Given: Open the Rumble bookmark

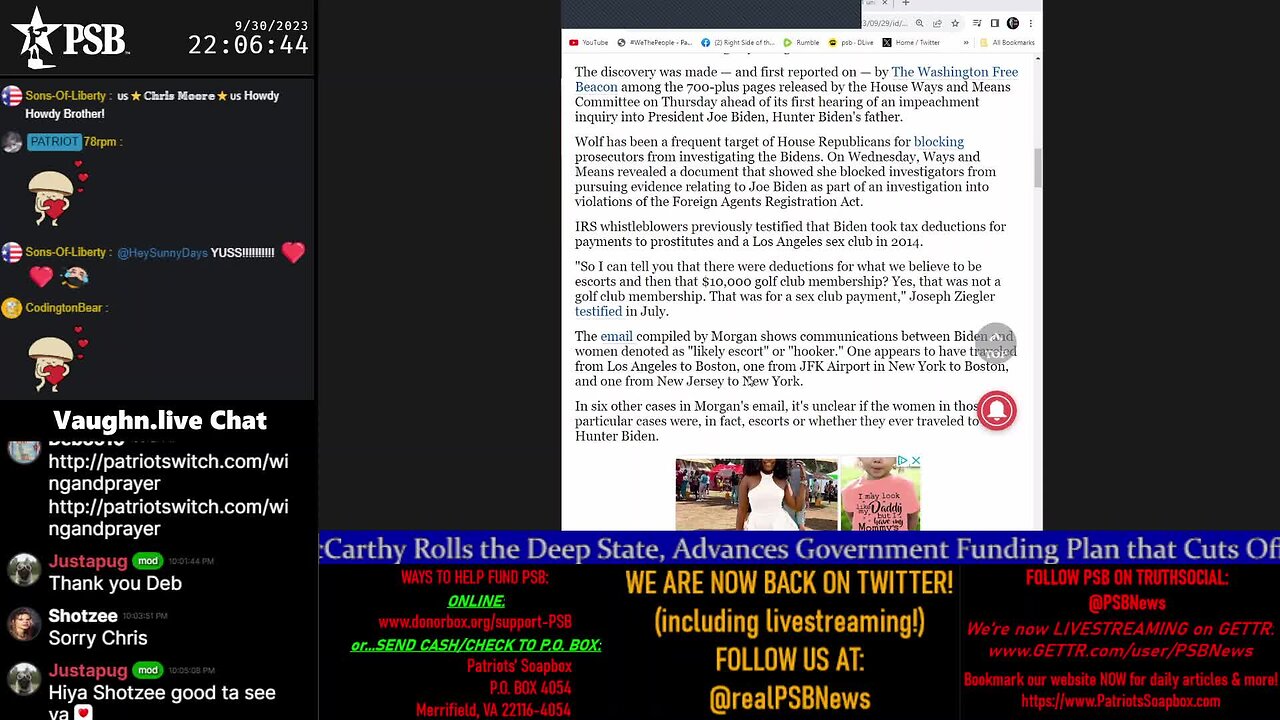Looking at the screenshot, I should [x=801, y=43].
